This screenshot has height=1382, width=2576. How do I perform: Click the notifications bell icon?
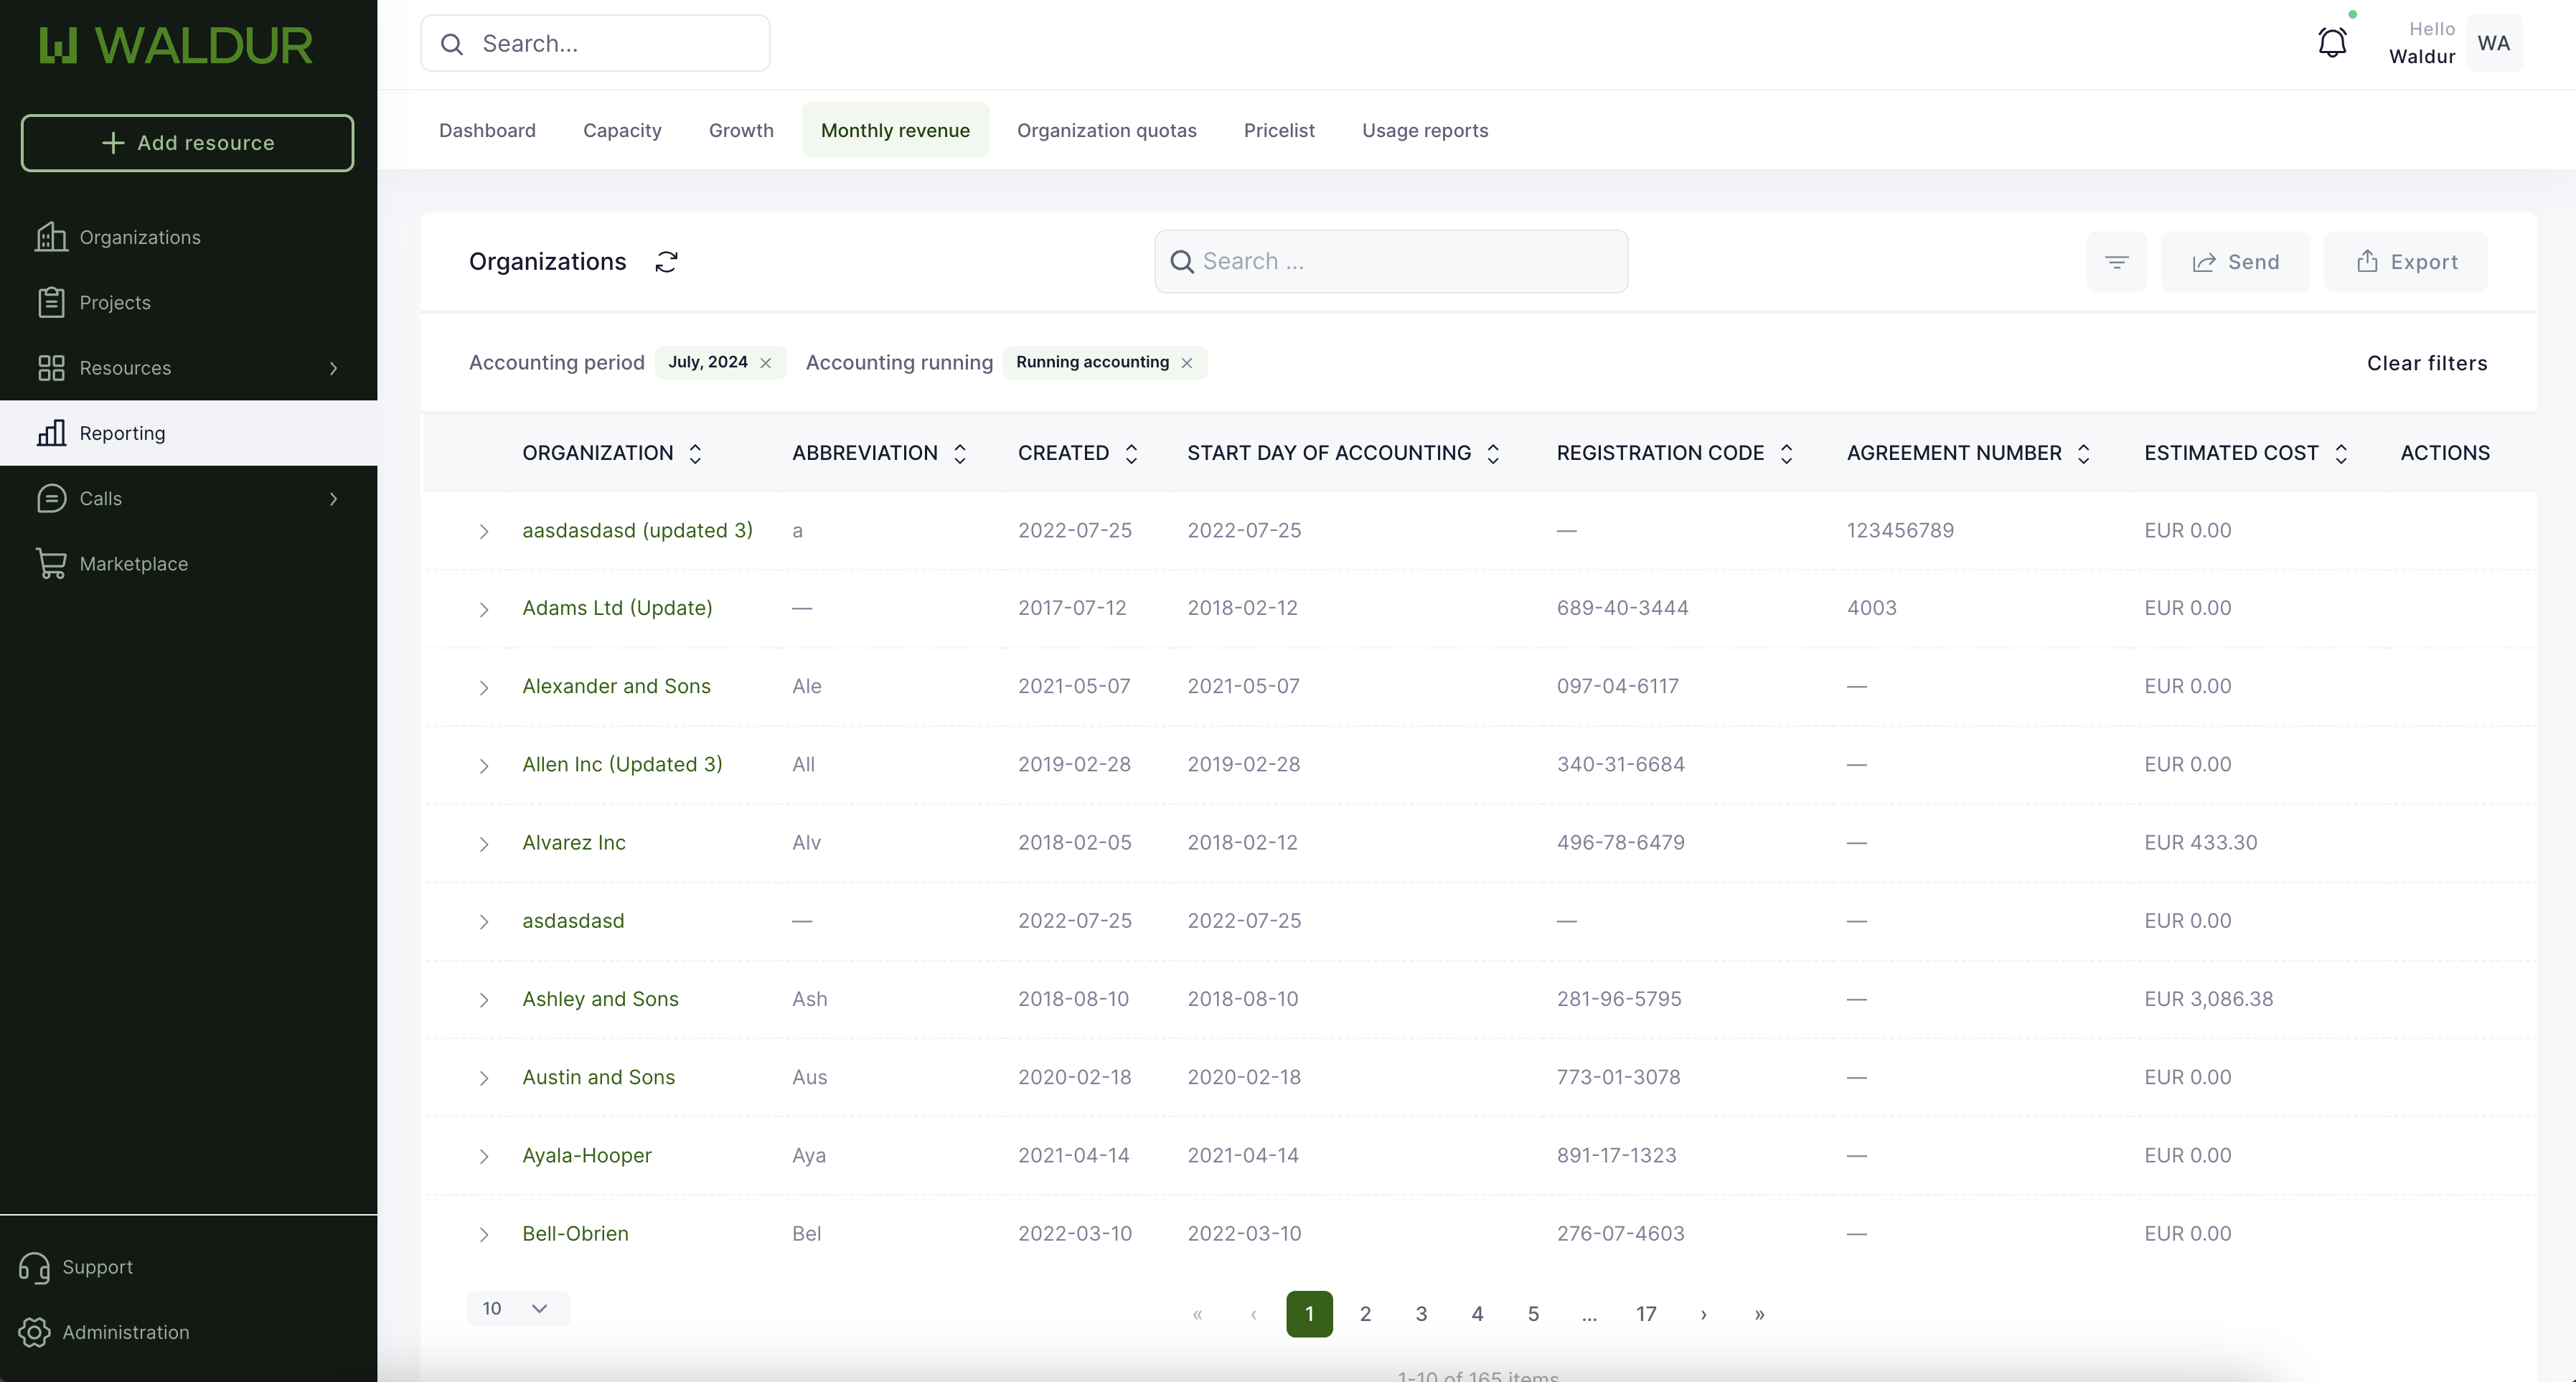(x=2331, y=43)
